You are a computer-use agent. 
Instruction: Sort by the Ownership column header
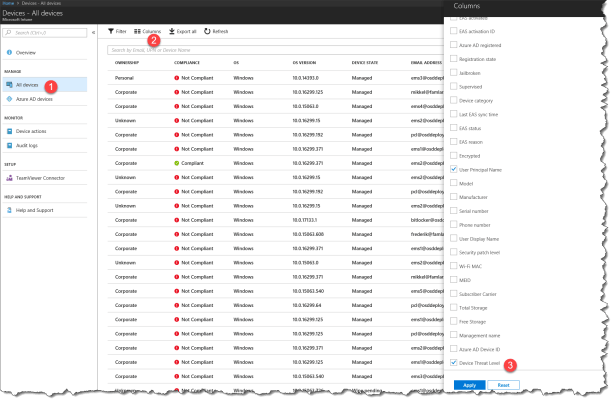click(x=127, y=63)
